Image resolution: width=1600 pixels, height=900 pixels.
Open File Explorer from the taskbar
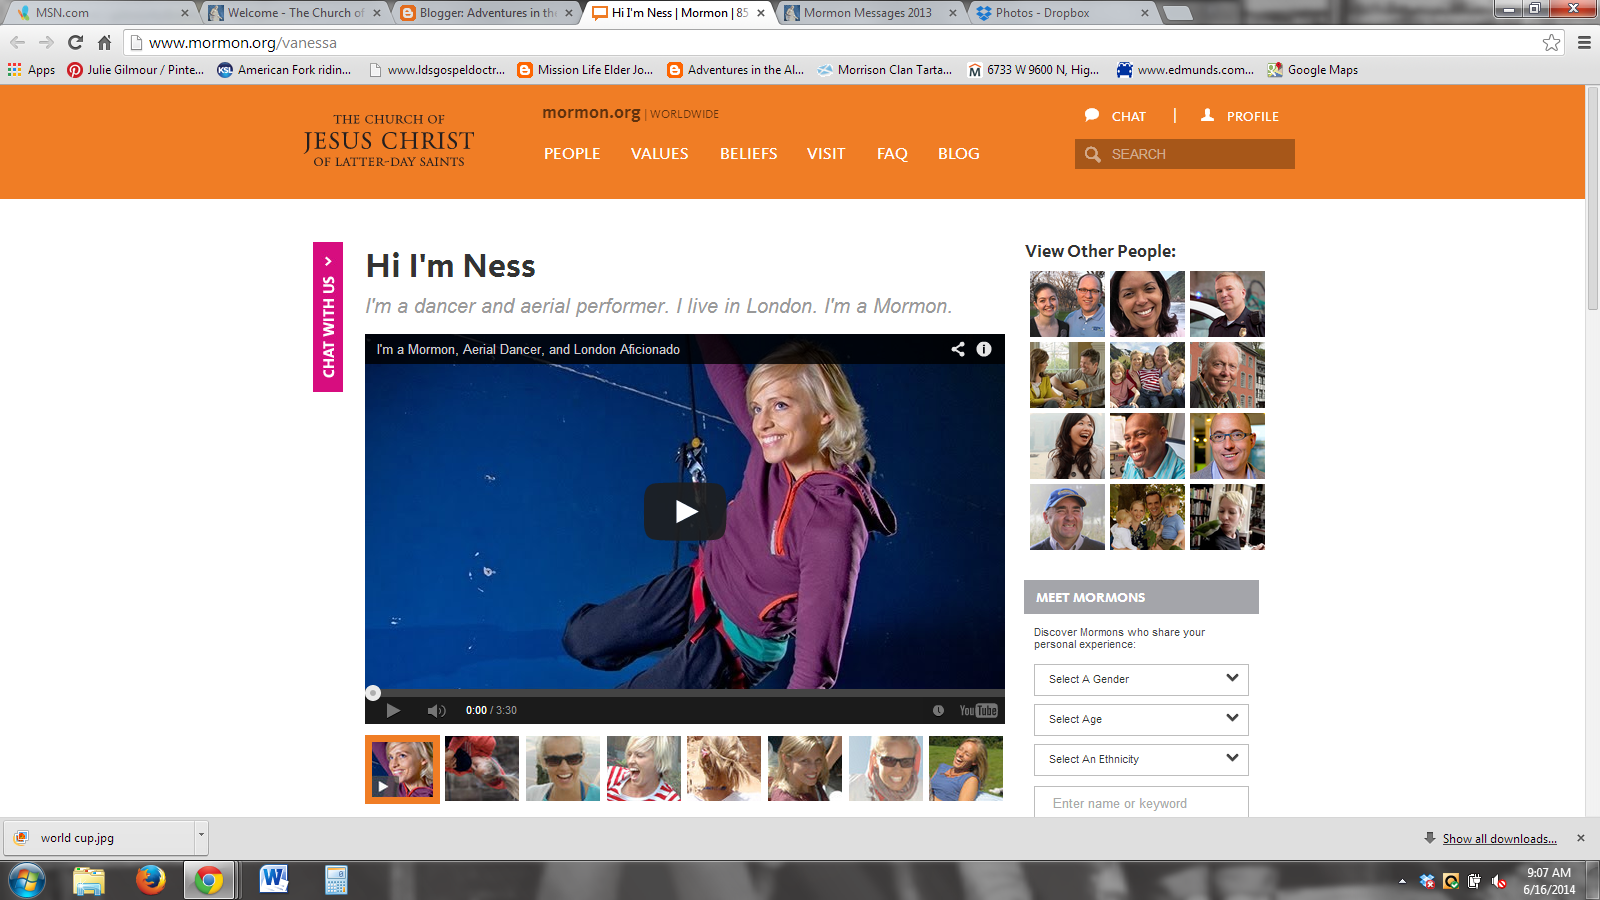point(89,881)
